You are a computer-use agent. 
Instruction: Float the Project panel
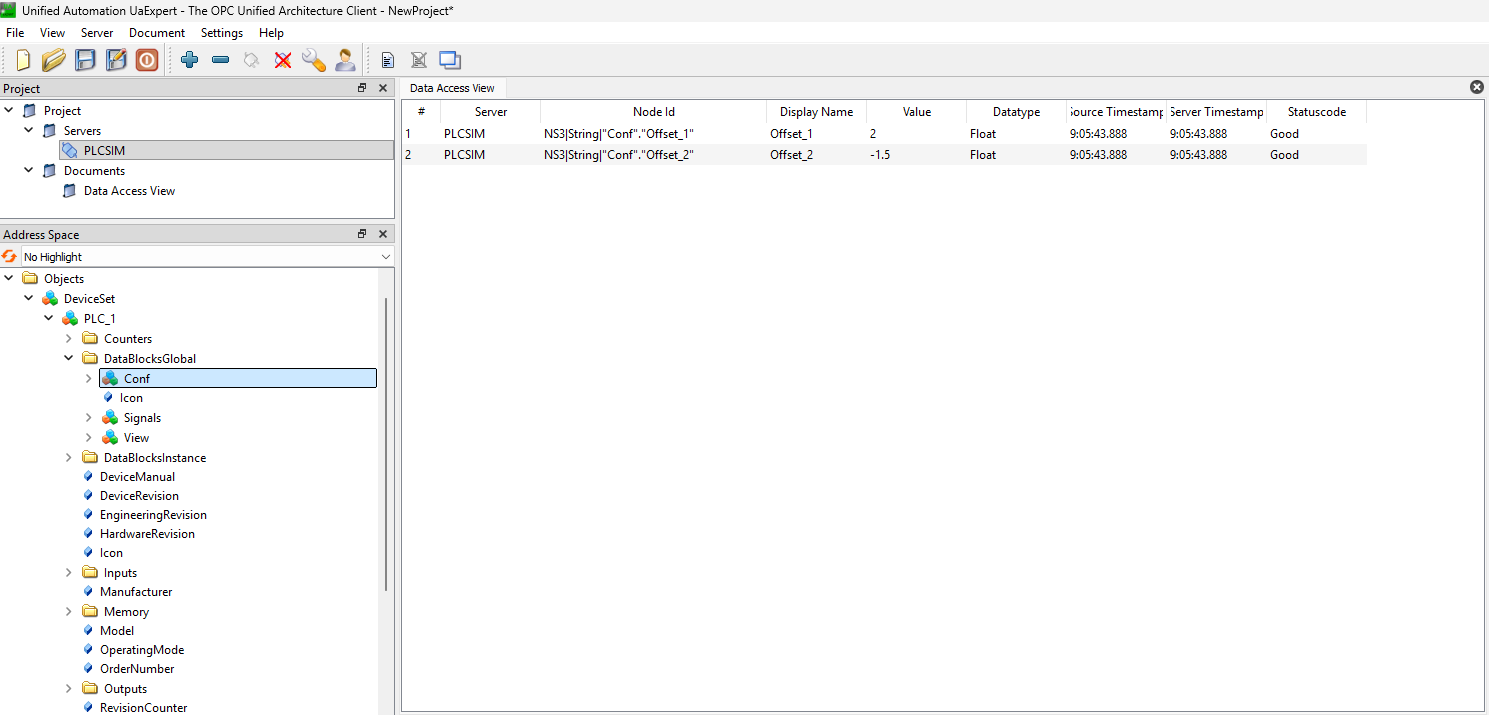(x=362, y=89)
